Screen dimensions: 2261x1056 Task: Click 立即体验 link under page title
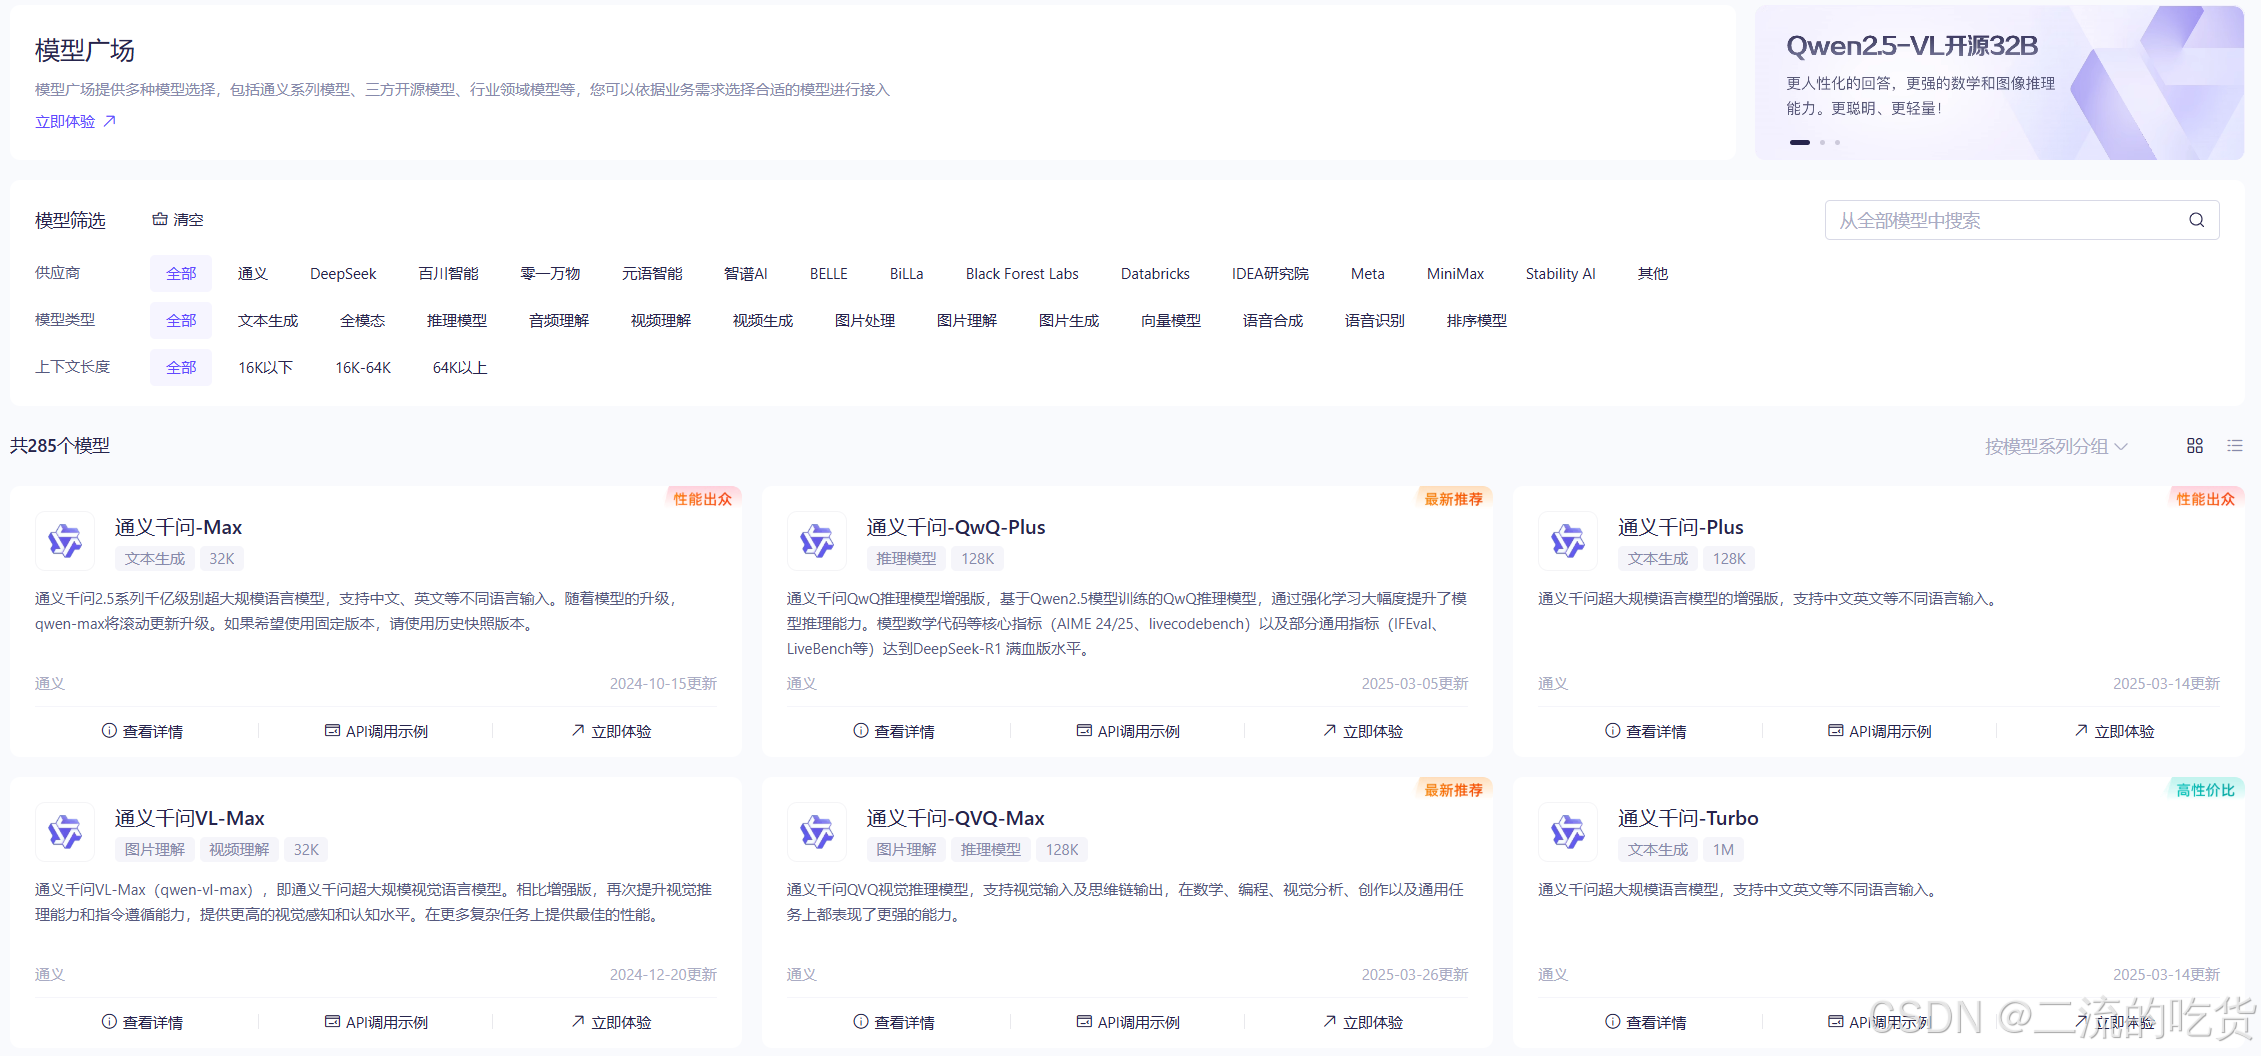[x=76, y=121]
